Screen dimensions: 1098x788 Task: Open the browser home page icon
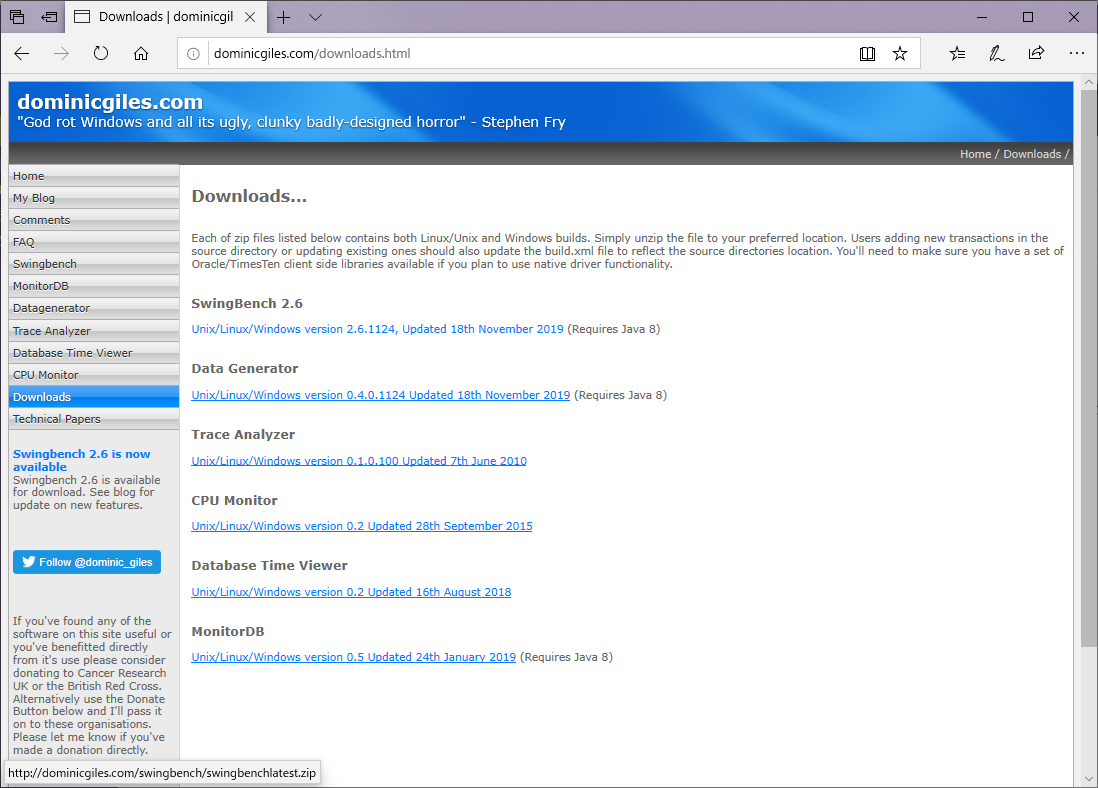[x=141, y=53]
